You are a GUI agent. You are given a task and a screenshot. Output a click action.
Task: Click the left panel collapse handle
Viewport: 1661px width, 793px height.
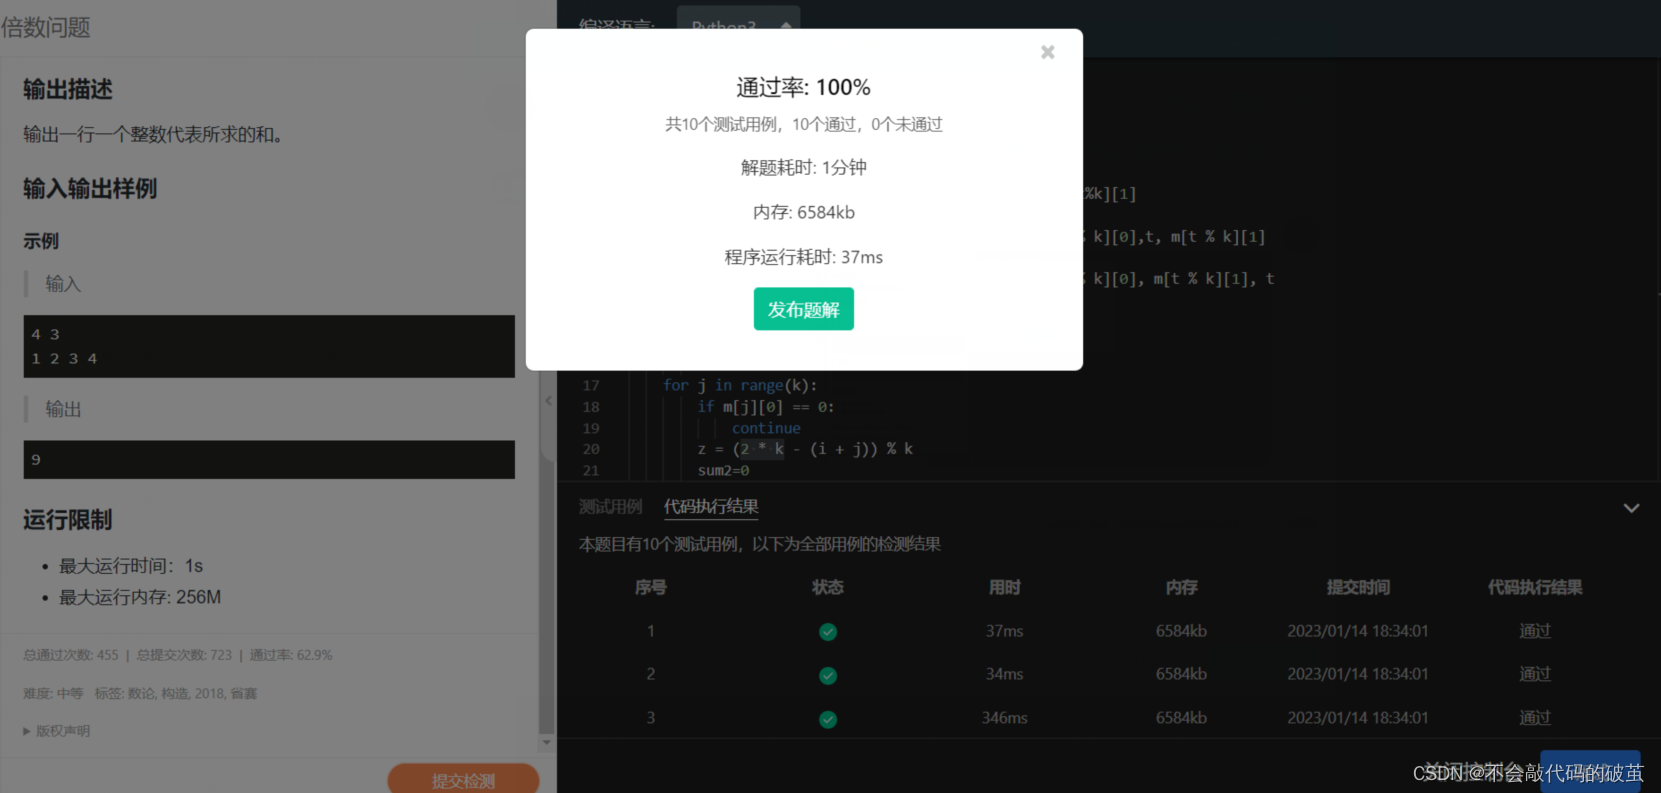point(548,400)
